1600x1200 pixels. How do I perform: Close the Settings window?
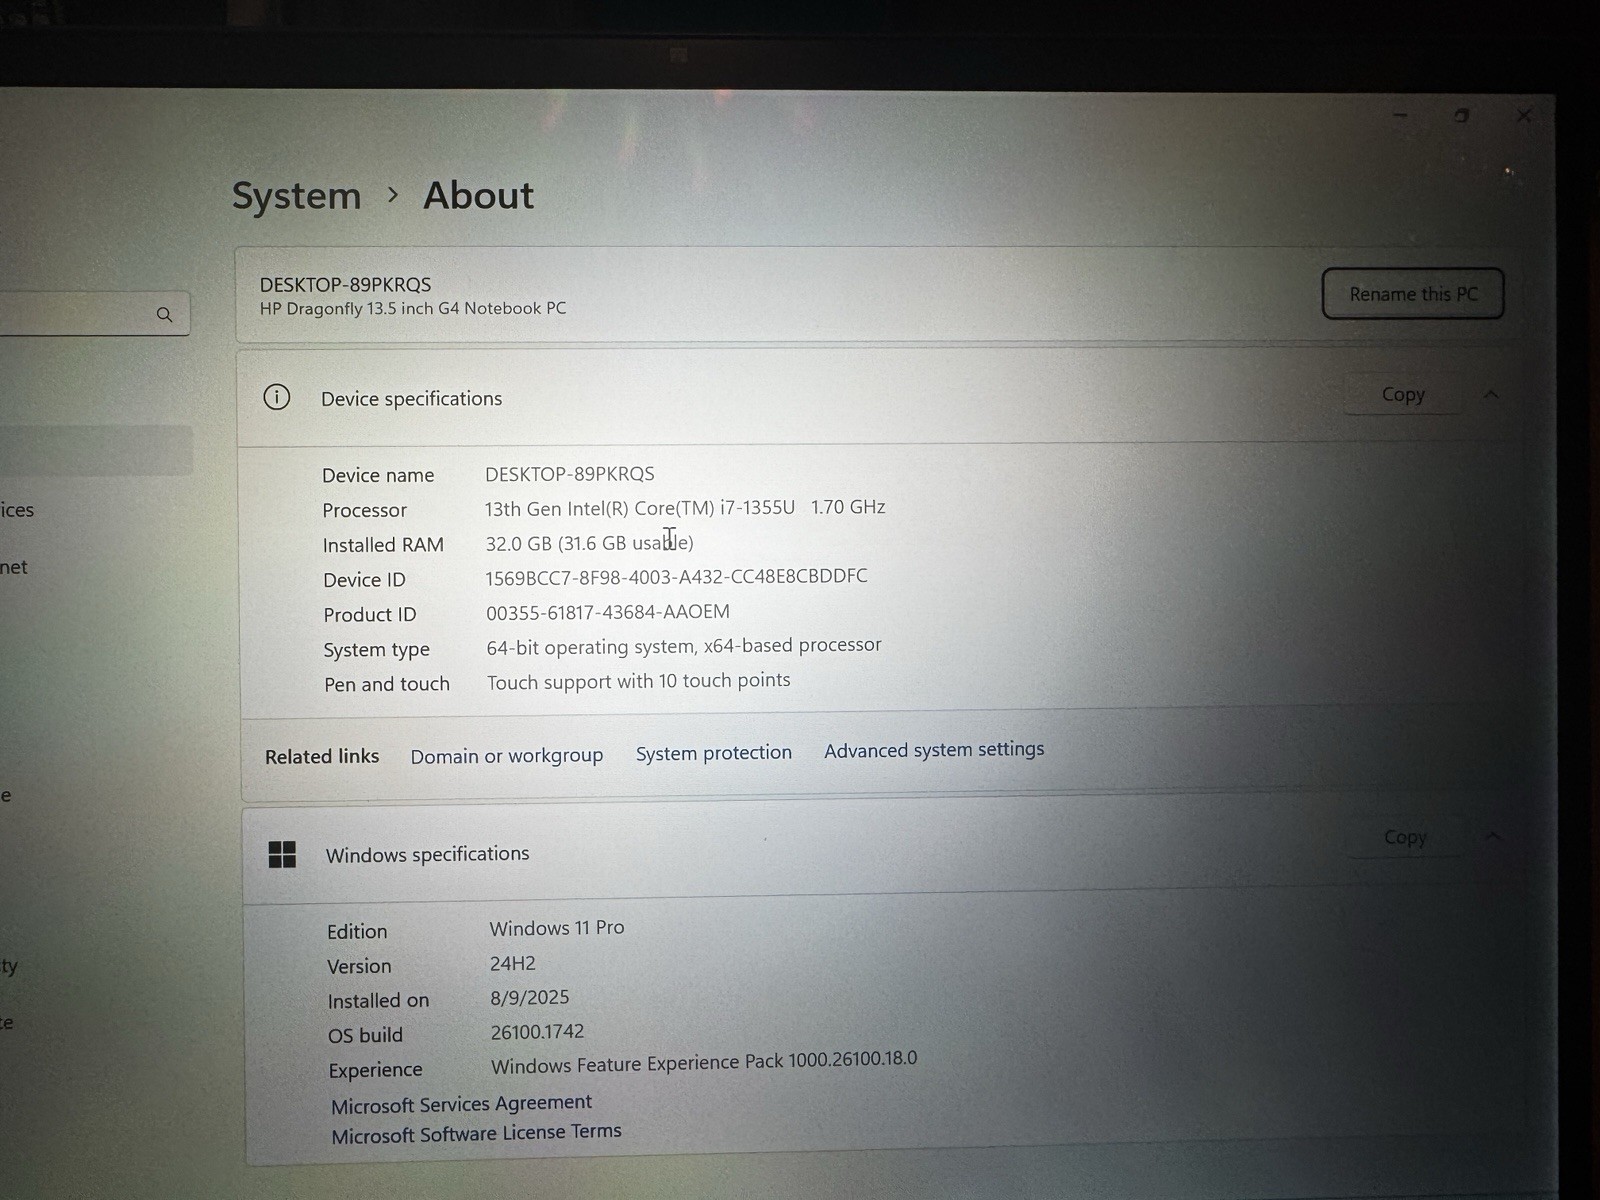[1523, 116]
